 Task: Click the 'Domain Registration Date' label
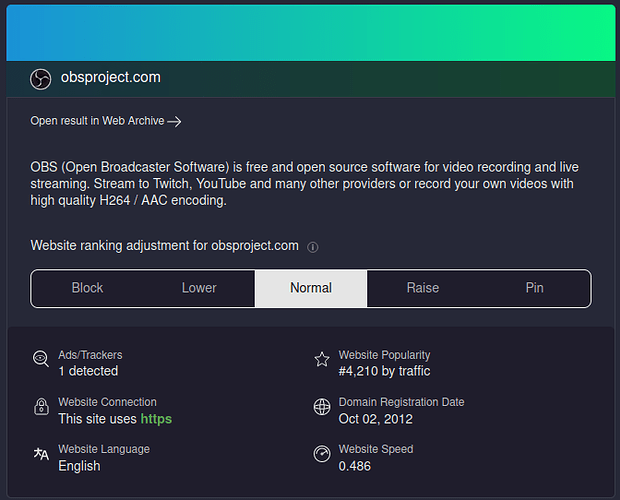[401, 402]
